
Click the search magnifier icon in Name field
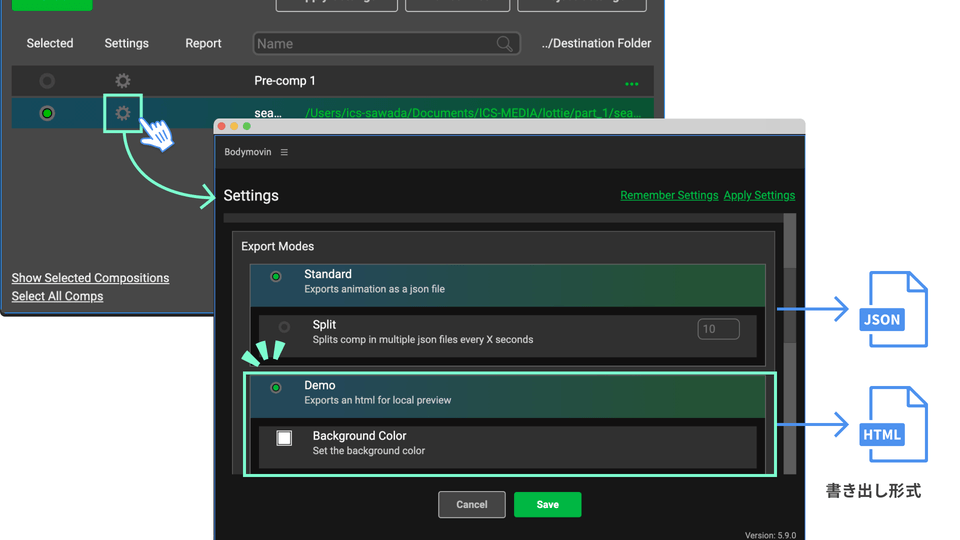(x=506, y=44)
